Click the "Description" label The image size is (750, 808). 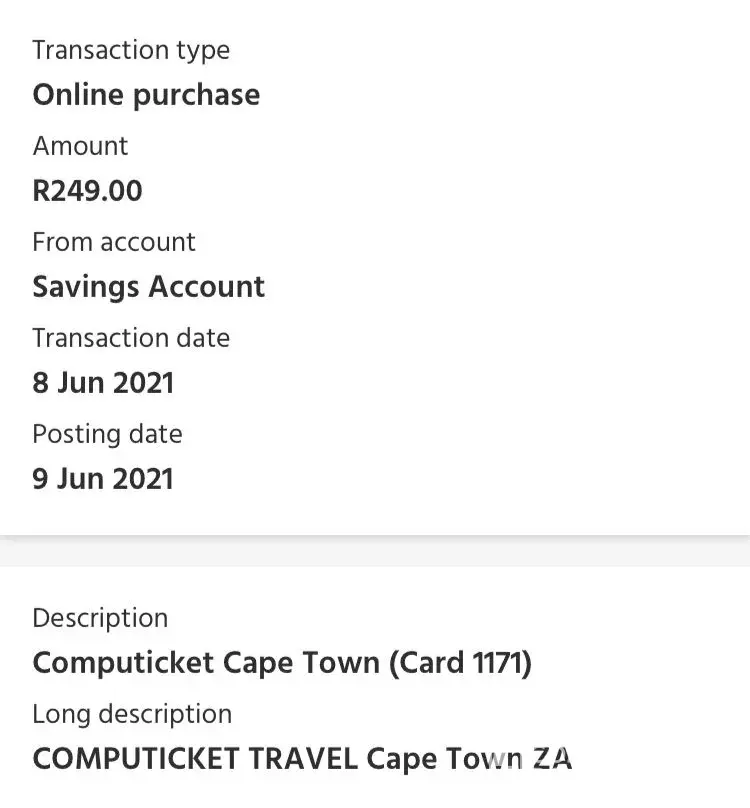(100, 618)
